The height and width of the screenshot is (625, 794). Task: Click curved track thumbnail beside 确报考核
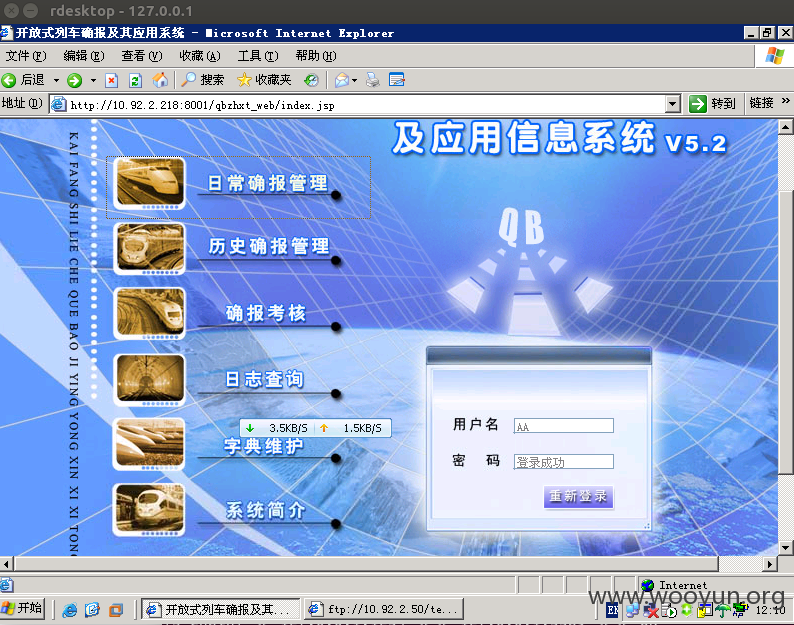149,313
